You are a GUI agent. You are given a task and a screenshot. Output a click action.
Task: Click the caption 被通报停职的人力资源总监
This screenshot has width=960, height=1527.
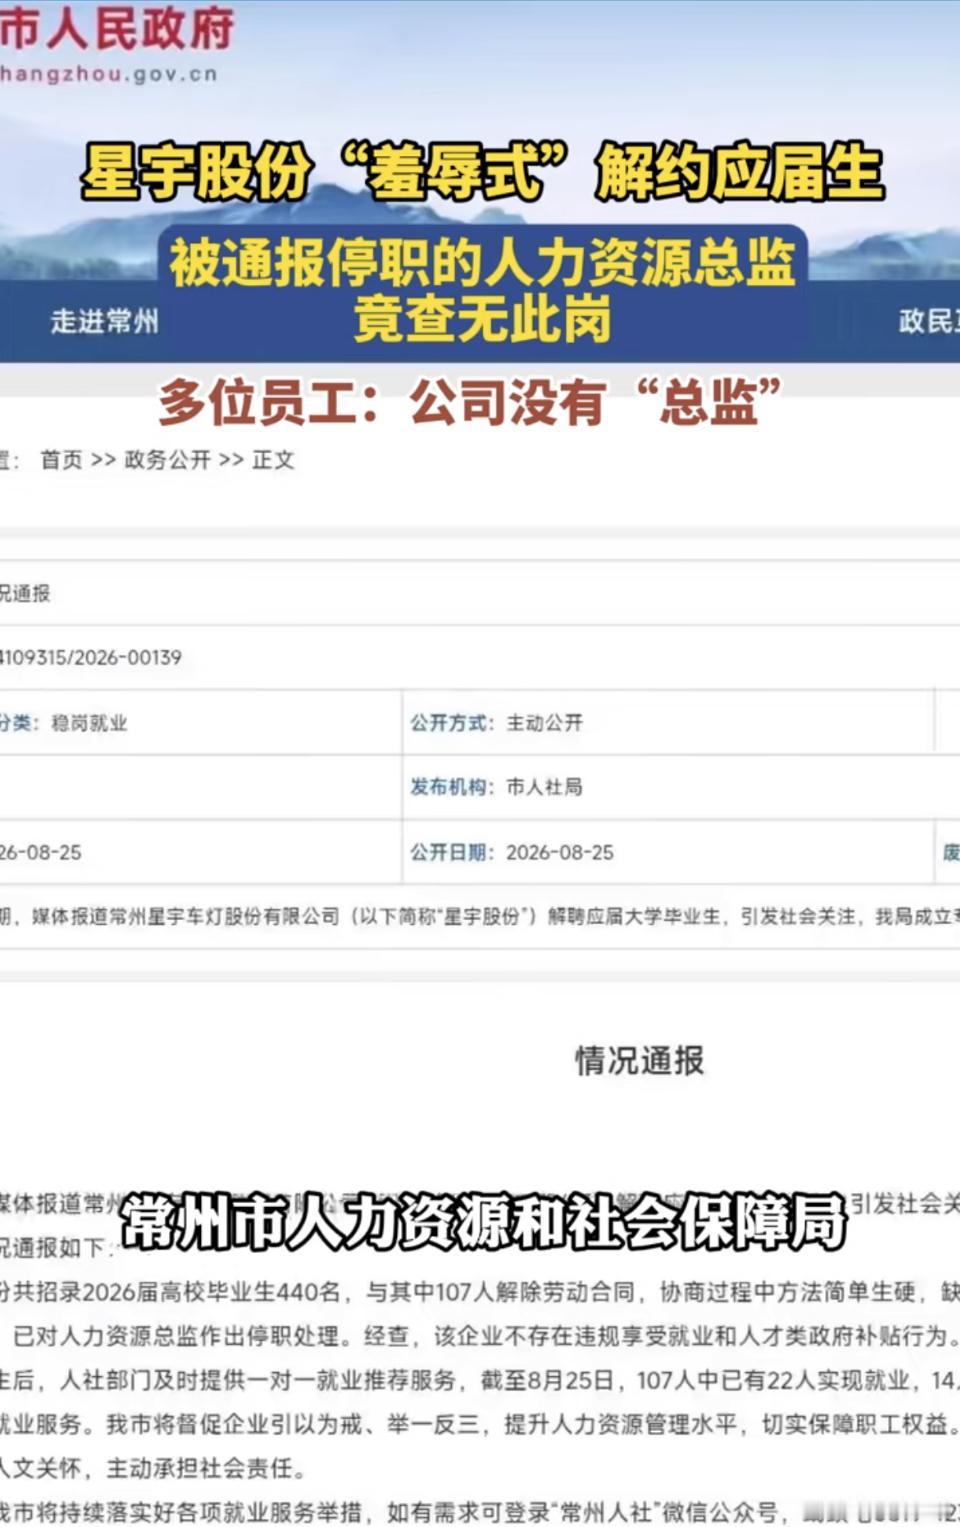pos(482,263)
